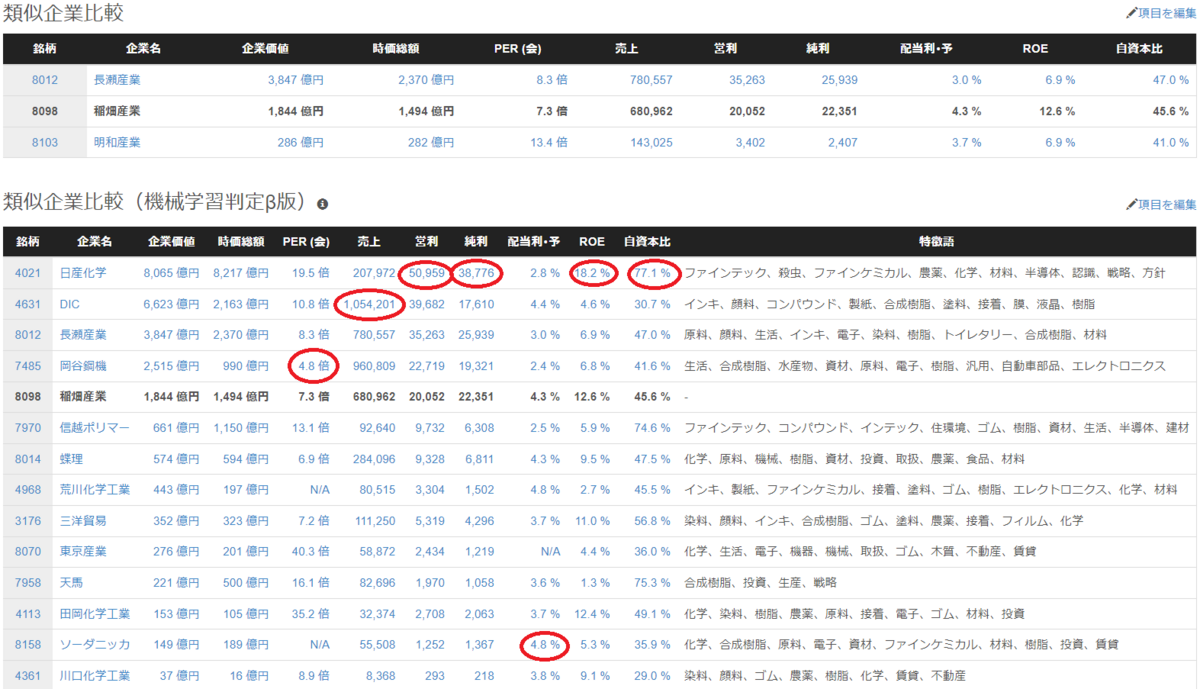Click 天馬 equity ratio 75.3 %

pyautogui.click(x=653, y=583)
